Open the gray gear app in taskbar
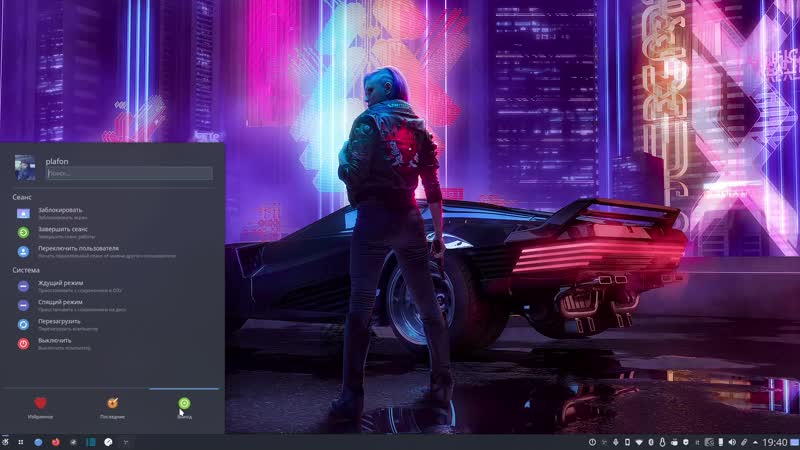Screen dimensions: 800x450 click(73, 442)
